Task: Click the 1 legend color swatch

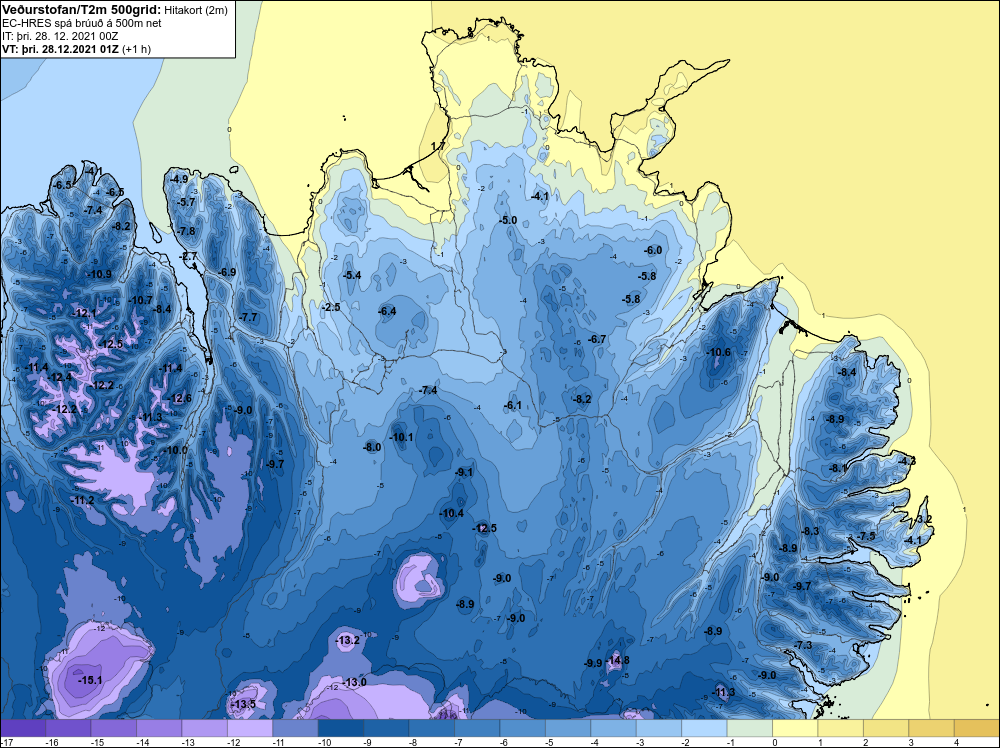Action: [x=841, y=728]
